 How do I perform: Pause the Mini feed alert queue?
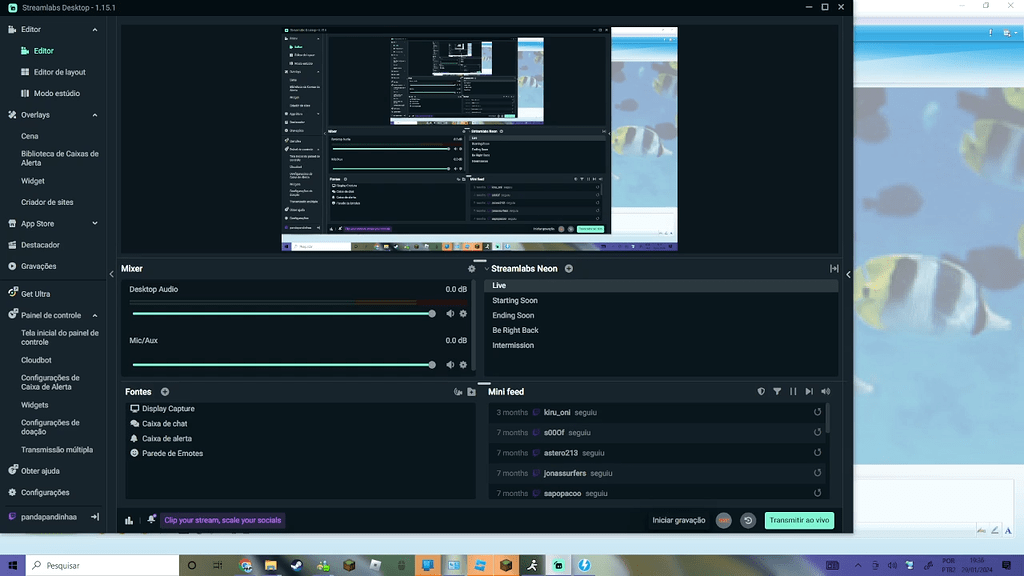coord(793,392)
